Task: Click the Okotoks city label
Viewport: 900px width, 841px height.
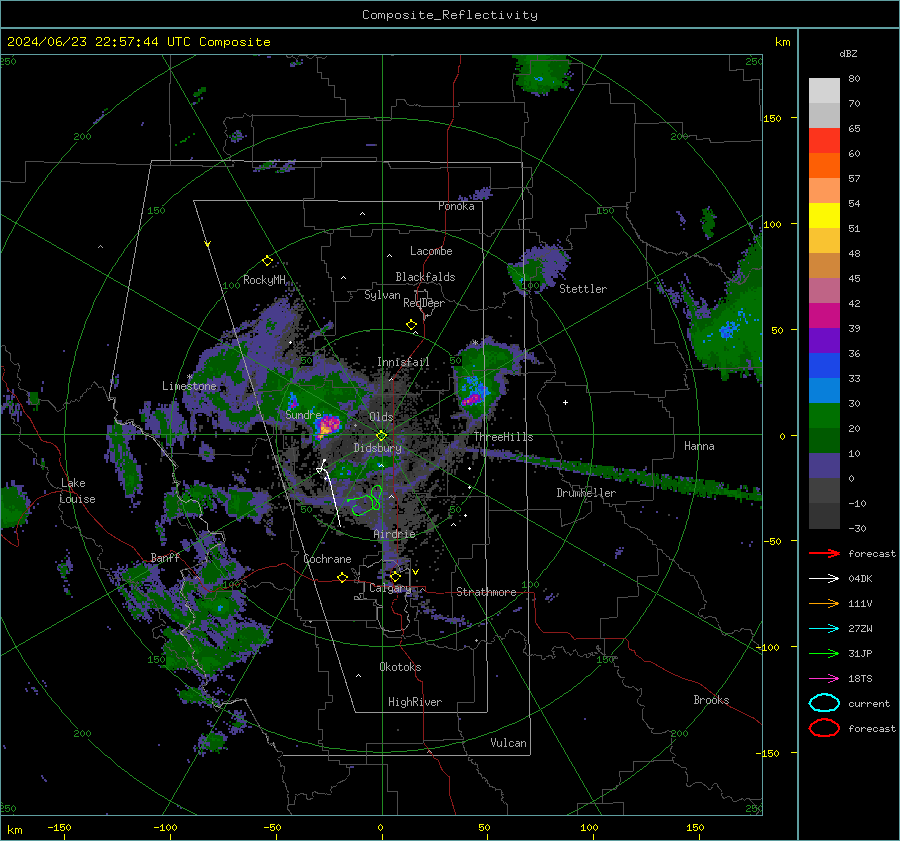Action: pos(400,666)
